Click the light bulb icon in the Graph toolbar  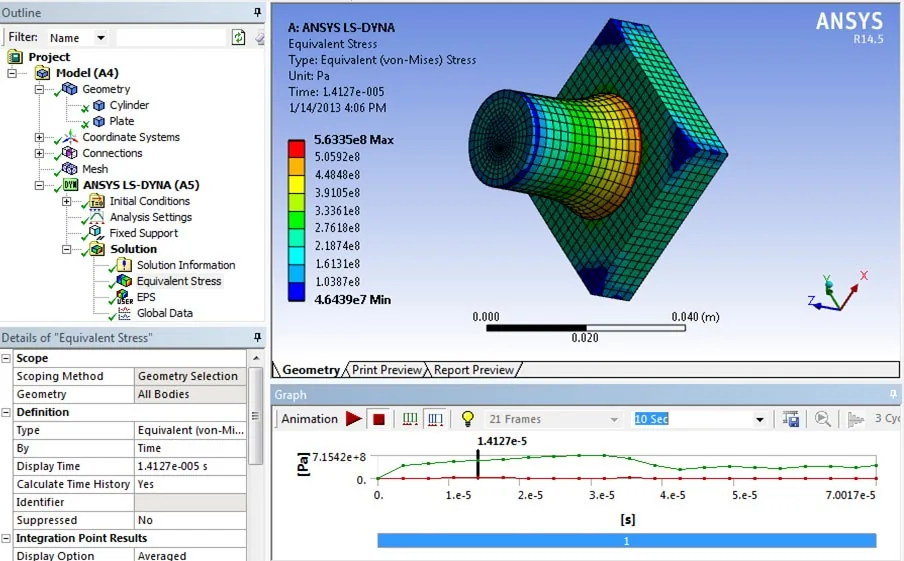pyautogui.click(x=468, y=419)
